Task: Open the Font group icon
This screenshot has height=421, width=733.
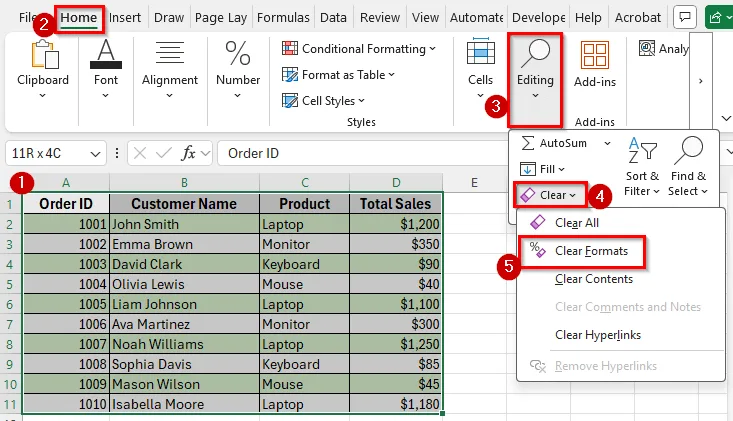Action: coord(106,54)
